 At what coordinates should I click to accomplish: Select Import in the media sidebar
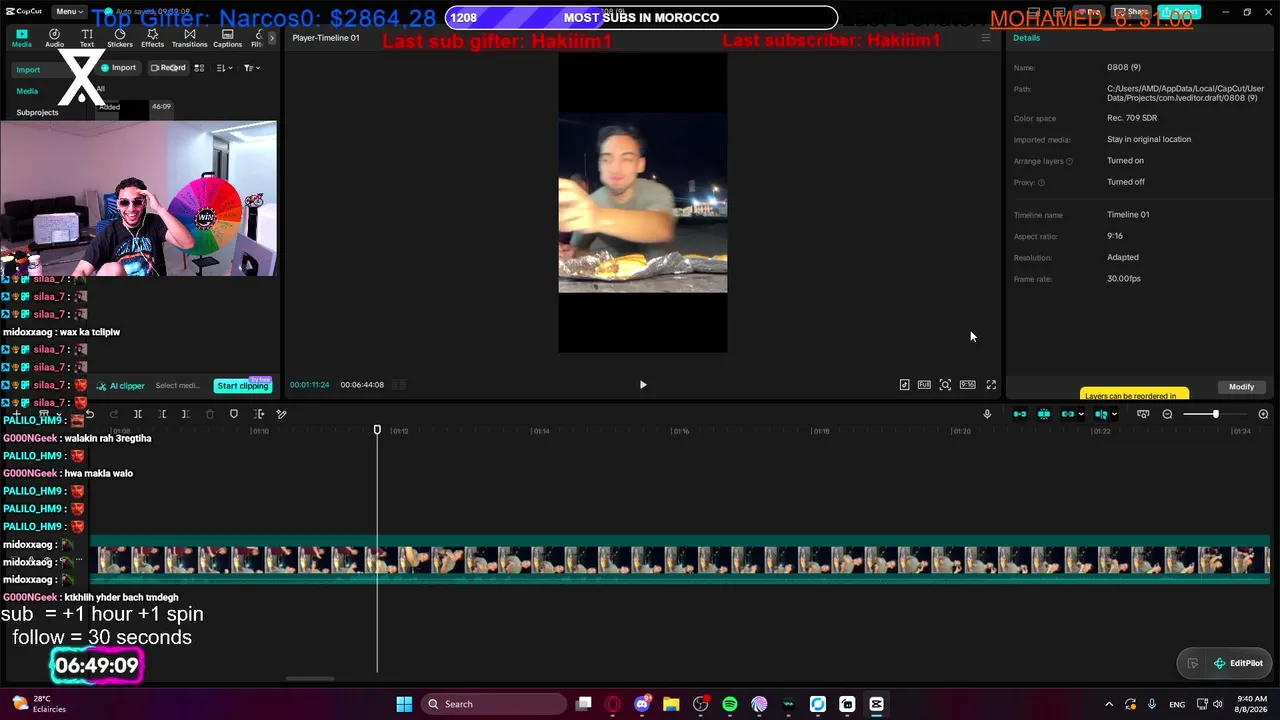tap(28, 70)
